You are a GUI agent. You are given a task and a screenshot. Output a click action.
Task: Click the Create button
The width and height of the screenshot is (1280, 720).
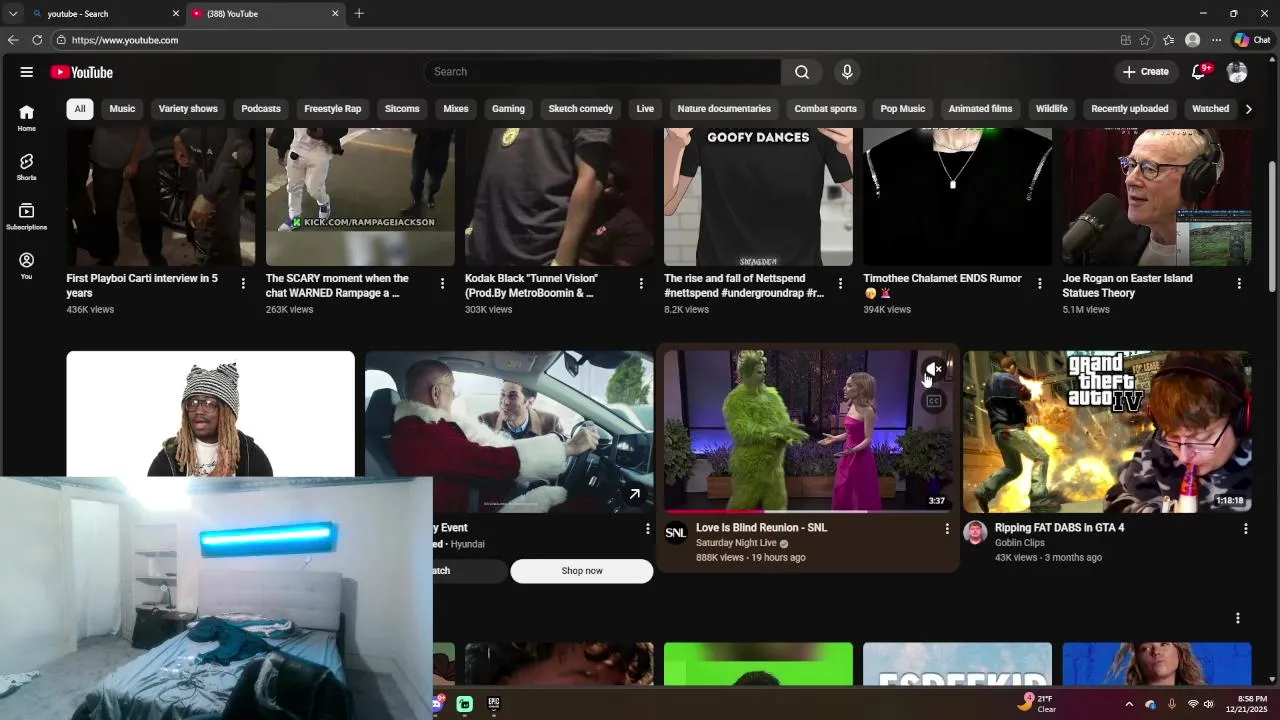pos(1146,72)
